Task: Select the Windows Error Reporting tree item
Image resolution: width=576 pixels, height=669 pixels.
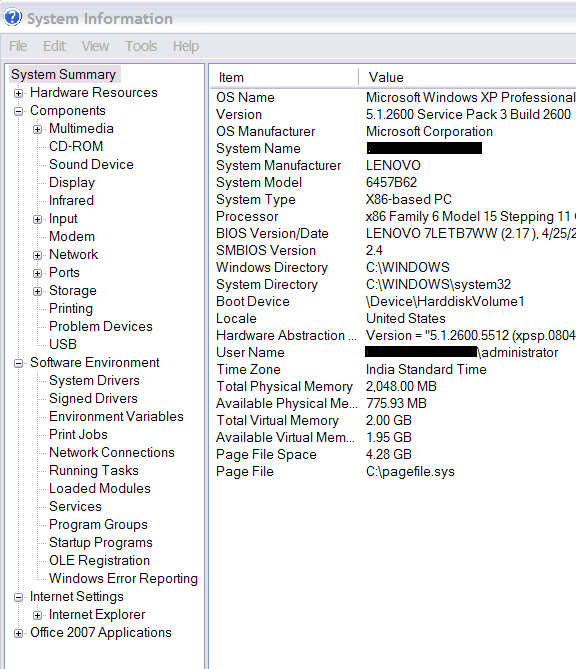Action: click(x=123, y=579)
